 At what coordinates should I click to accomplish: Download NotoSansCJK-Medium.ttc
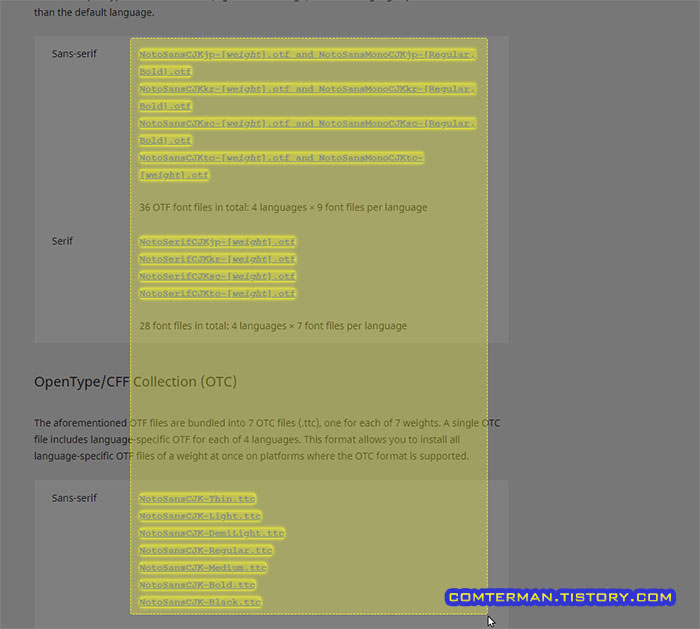[x=203, y=568]
